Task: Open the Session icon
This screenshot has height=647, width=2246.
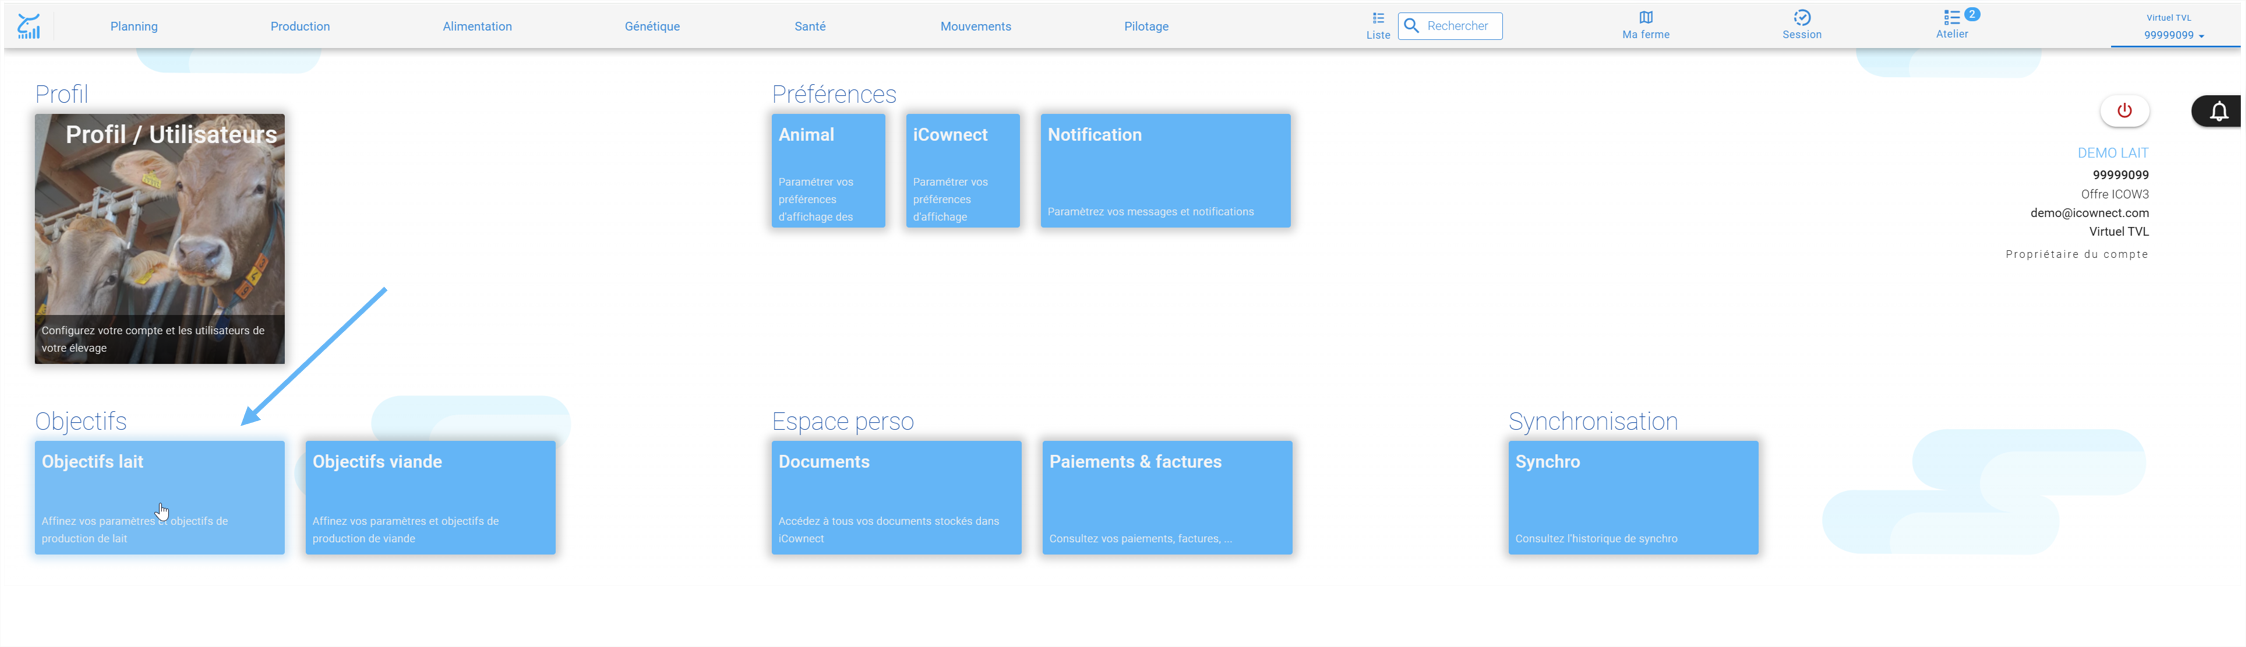Action: pyautogui.click(x=1802, y=18)
